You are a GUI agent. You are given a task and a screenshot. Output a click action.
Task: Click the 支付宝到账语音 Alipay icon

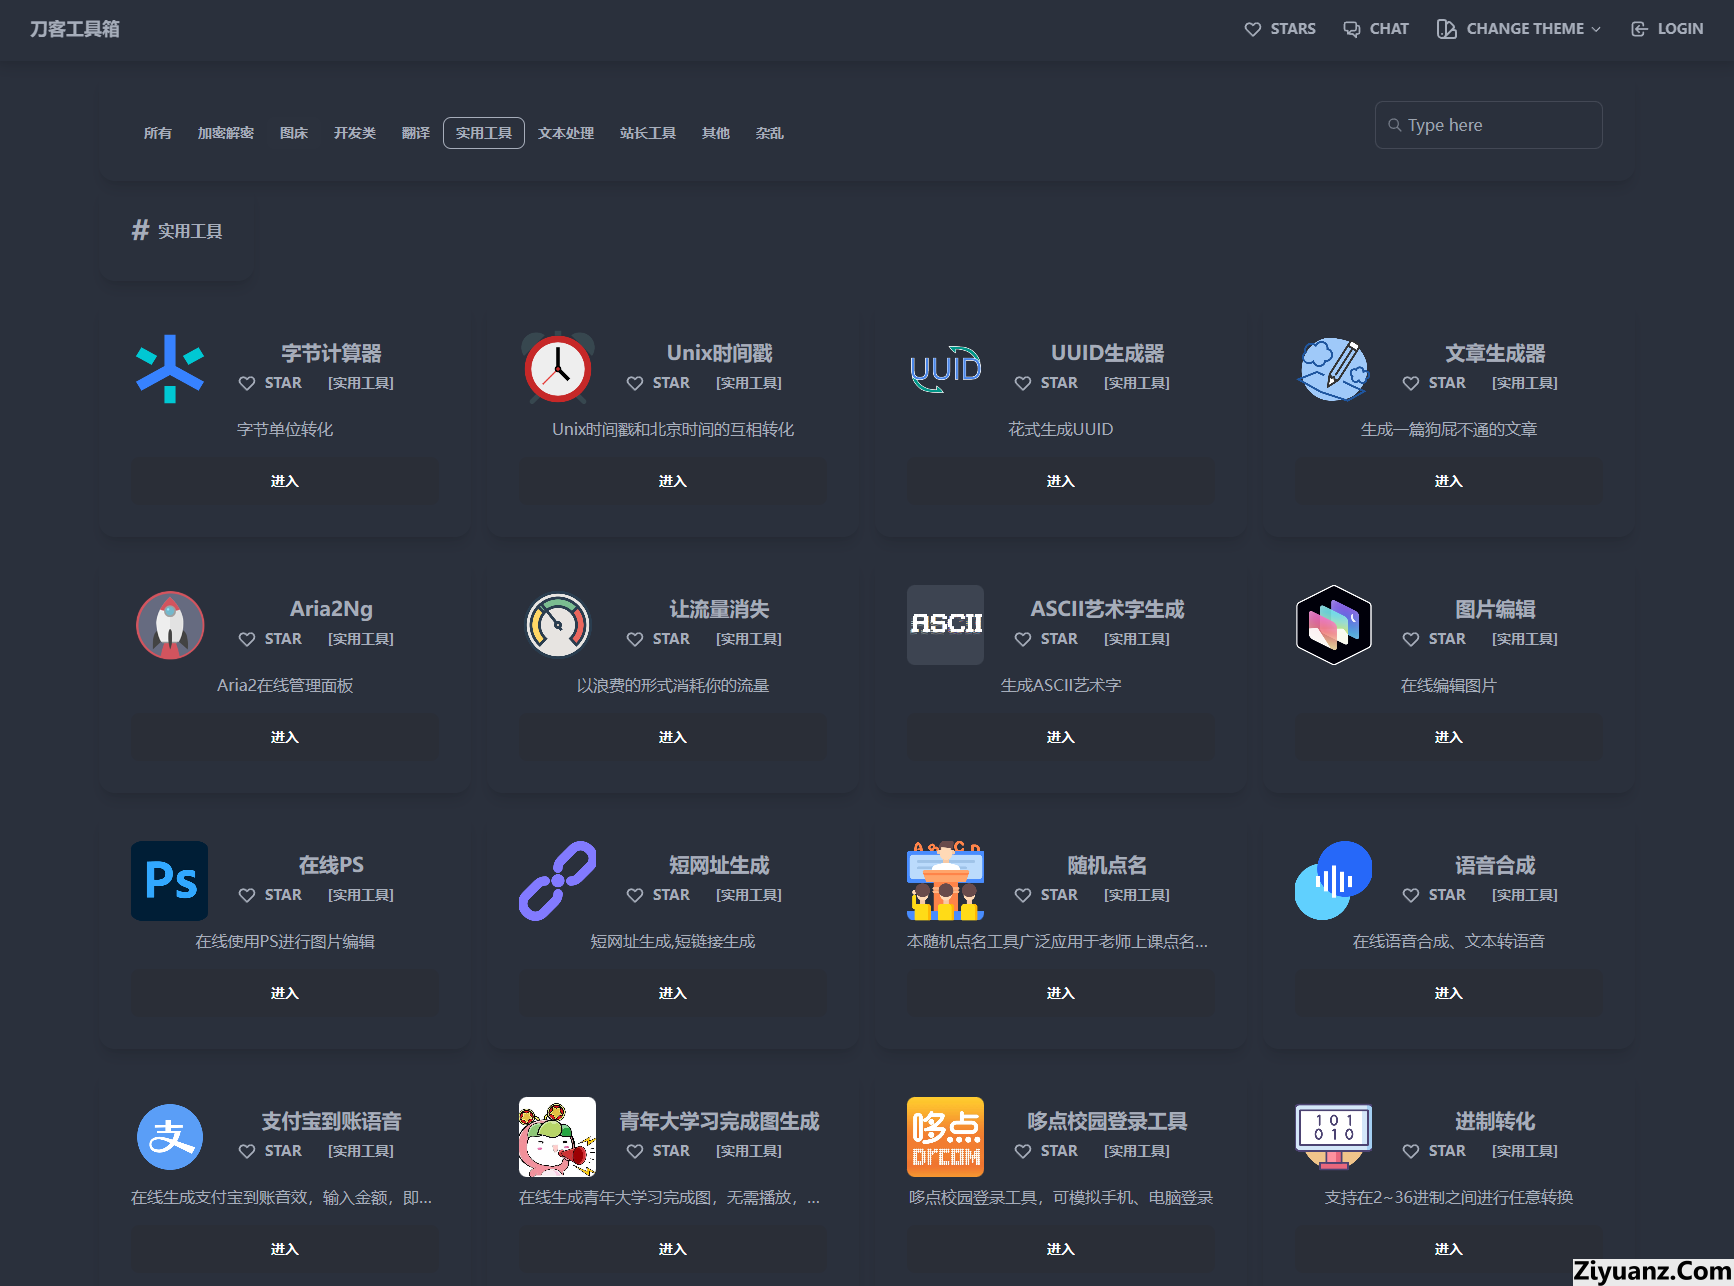pyautogui.click(x=170, y=1137)
